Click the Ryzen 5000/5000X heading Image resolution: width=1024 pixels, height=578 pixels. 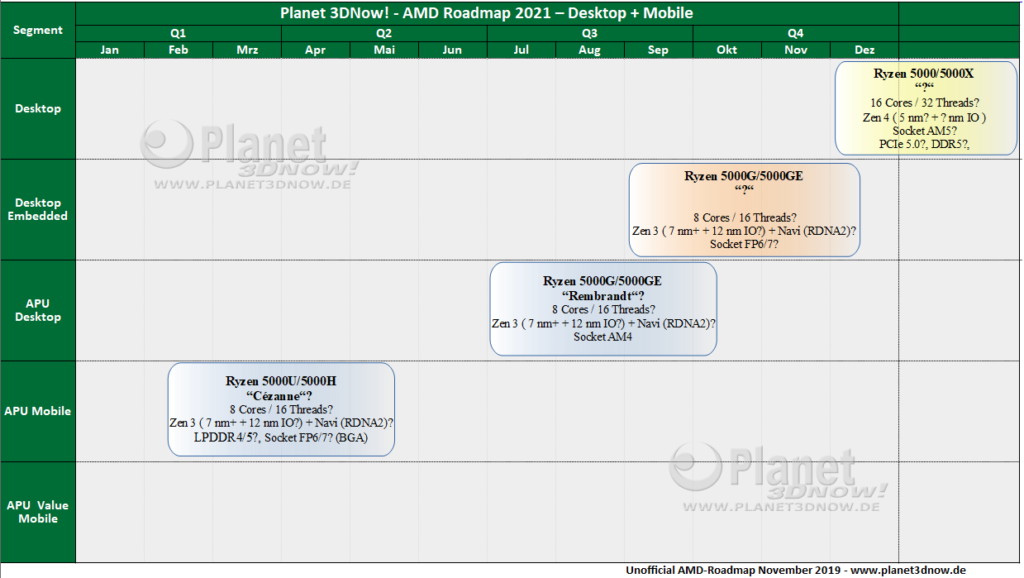click(x=923, y=74)
